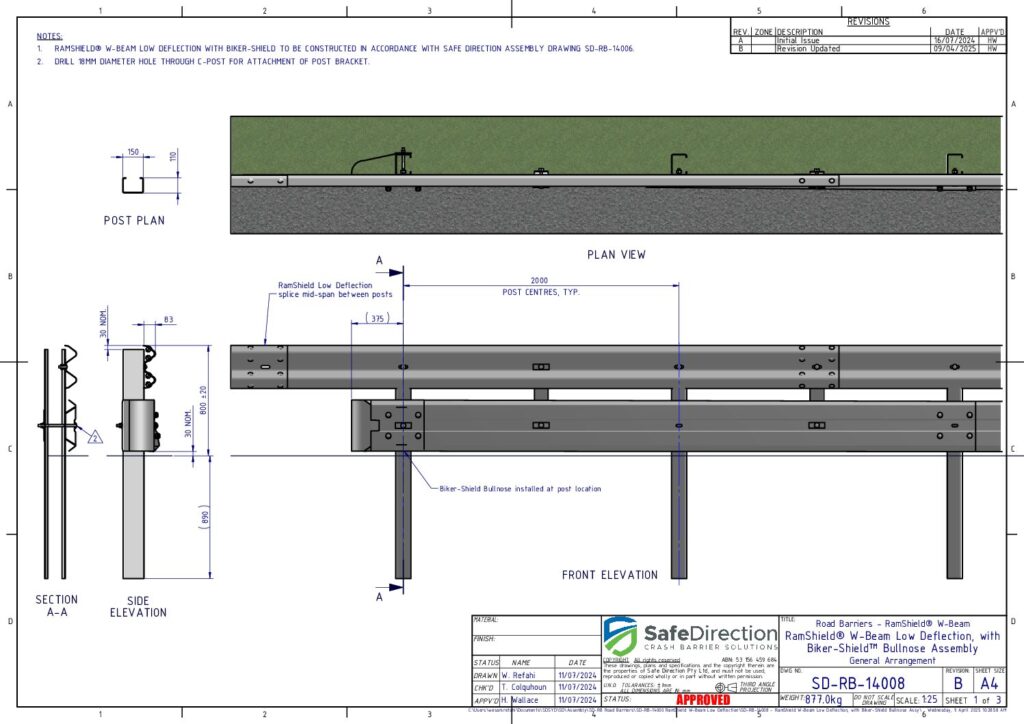
Task: Click the note 2 triangle flag marker
Action: (x=95, y=438)
